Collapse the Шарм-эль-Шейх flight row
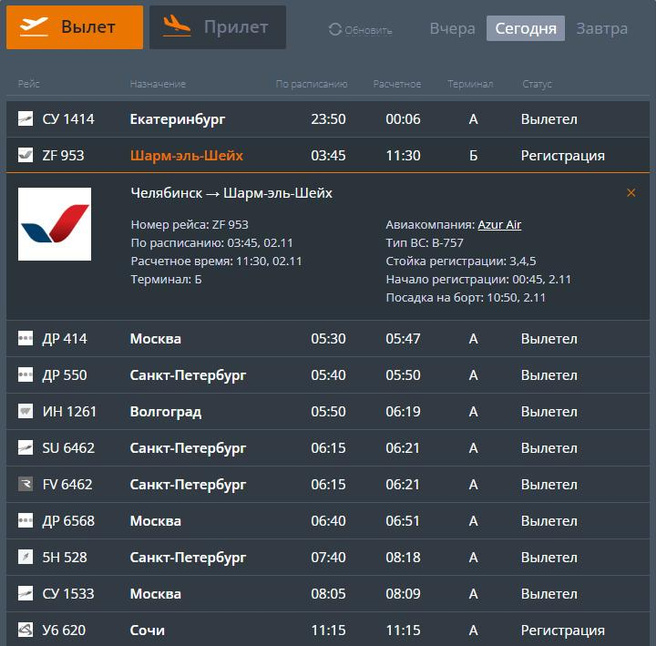 click(328, 155)
